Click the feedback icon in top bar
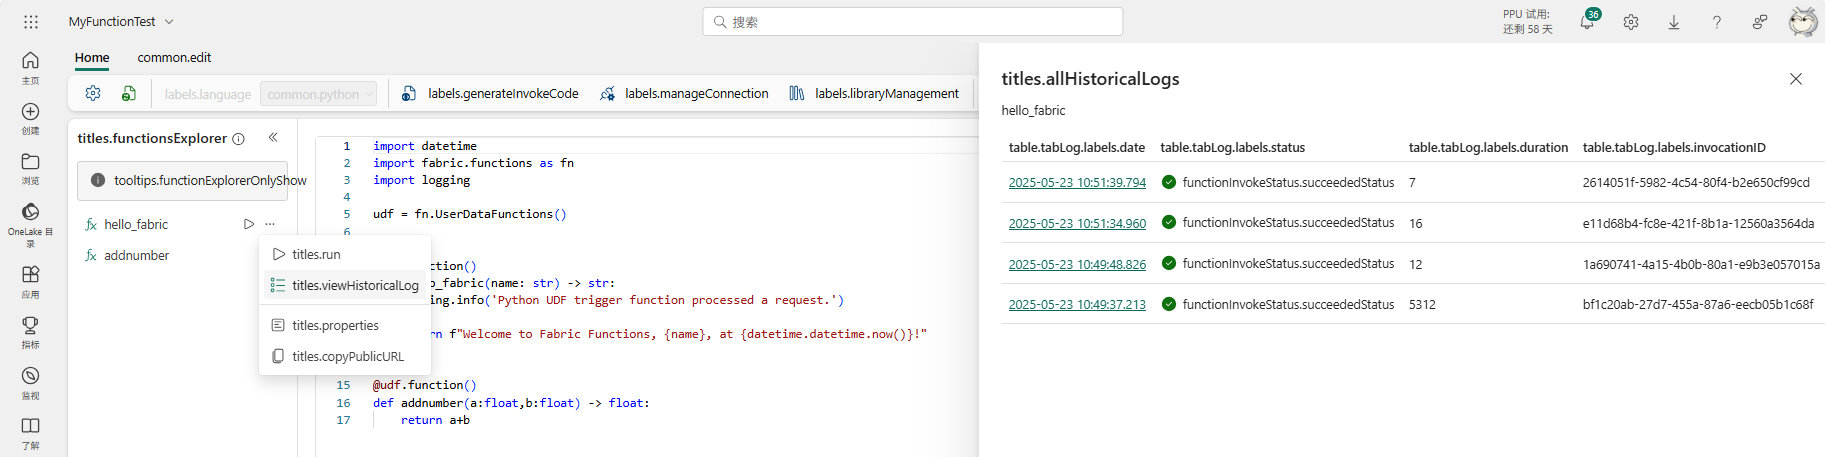 (1760, 22)
